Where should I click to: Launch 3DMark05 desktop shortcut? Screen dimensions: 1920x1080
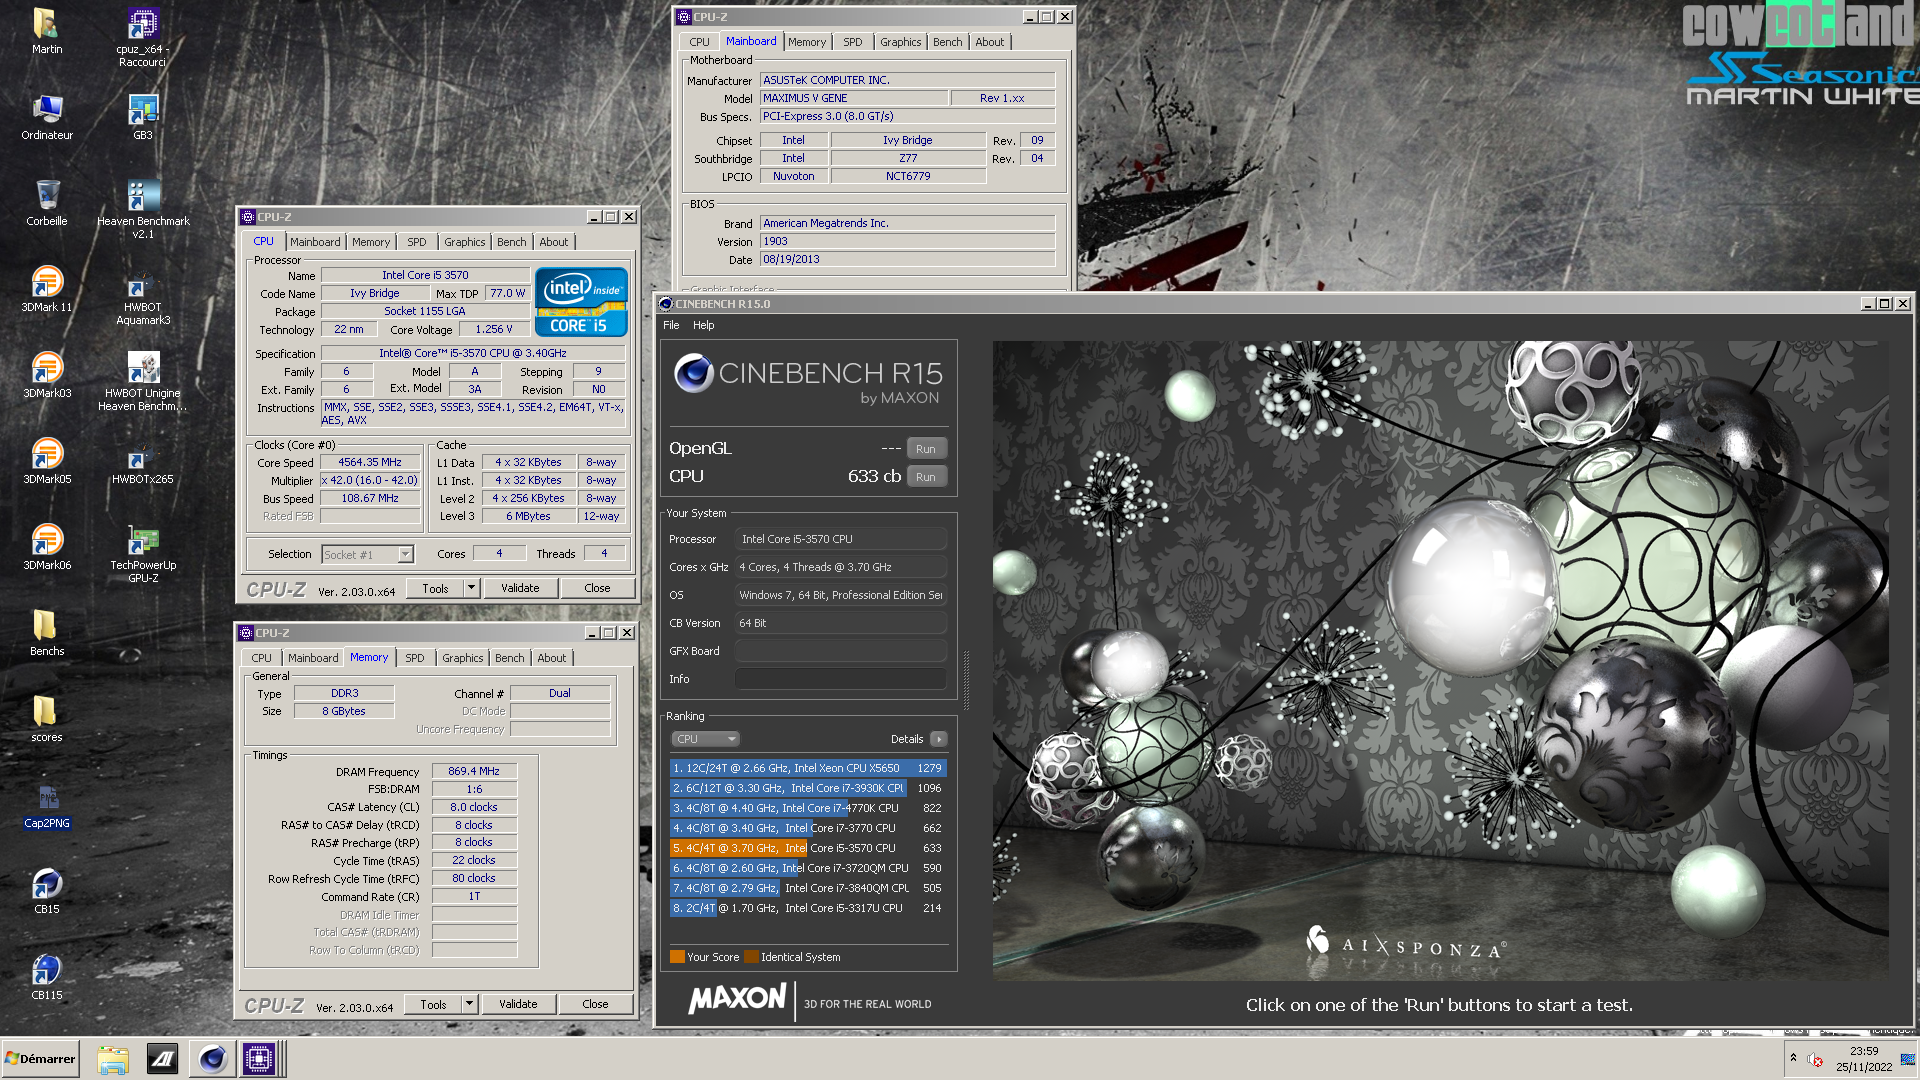[47, 460]
